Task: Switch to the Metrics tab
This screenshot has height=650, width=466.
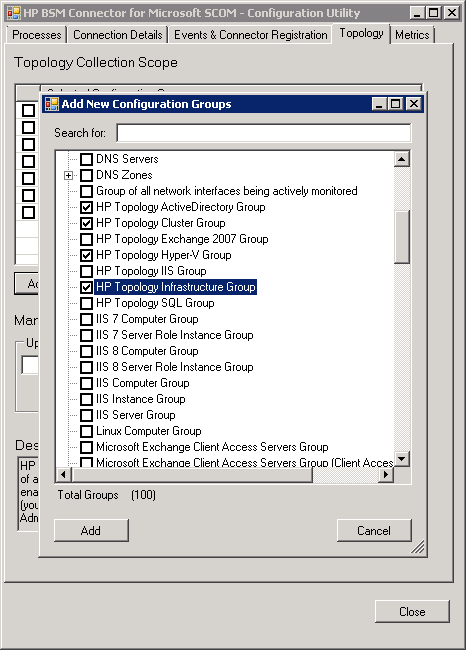Action: click(412, 35)
